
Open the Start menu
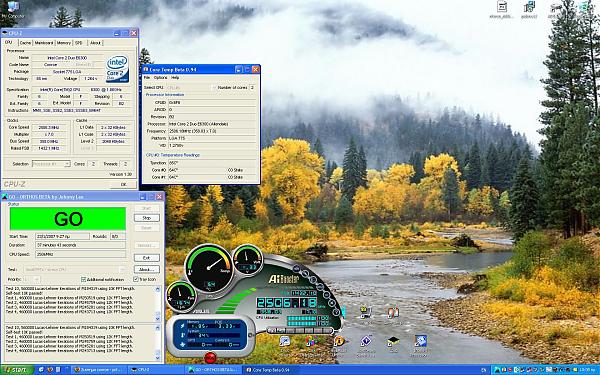[16, 370]
